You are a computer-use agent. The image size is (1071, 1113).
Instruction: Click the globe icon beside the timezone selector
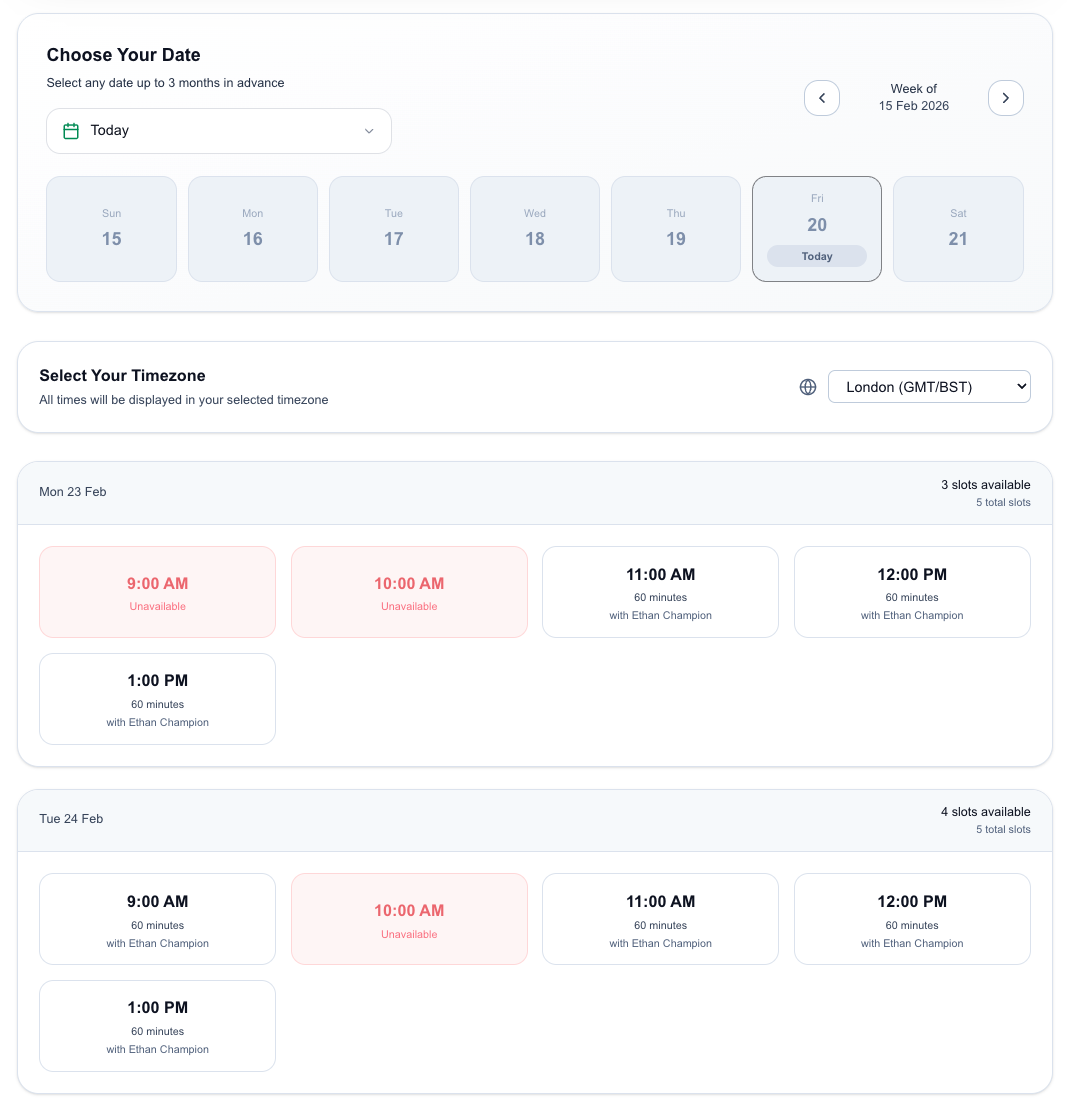click(808, 386)
